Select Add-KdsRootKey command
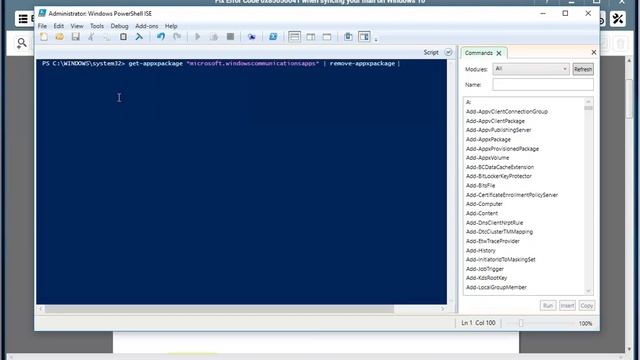 click(x=486, y=278)
